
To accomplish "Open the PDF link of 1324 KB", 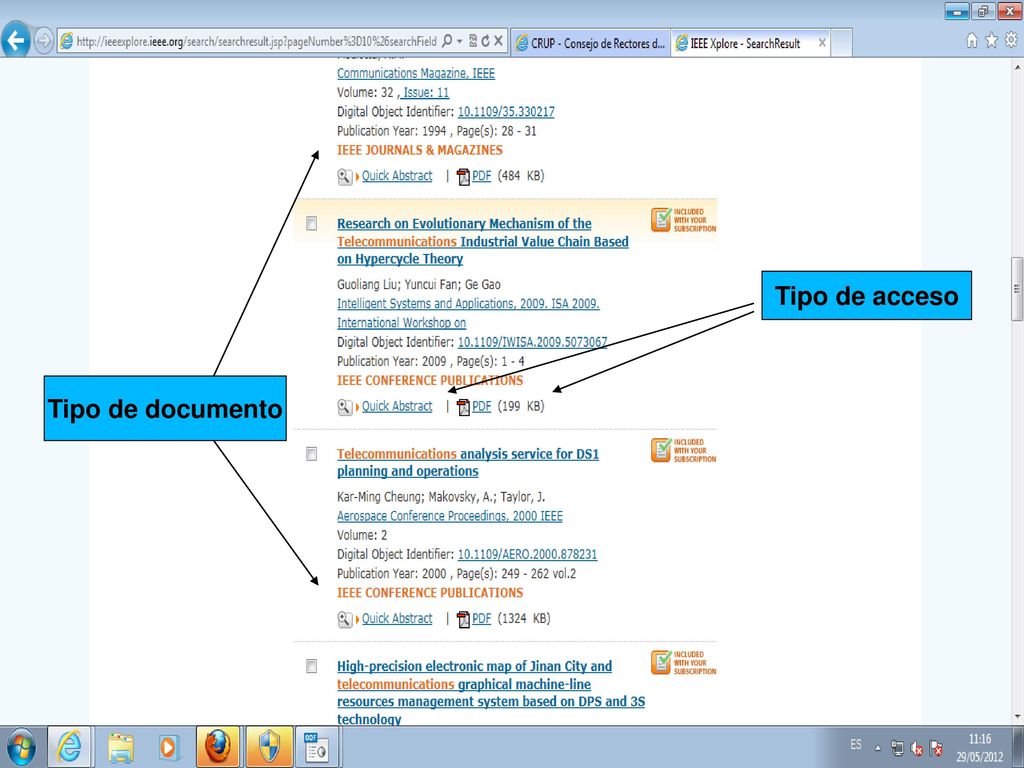I will point(481,618).
